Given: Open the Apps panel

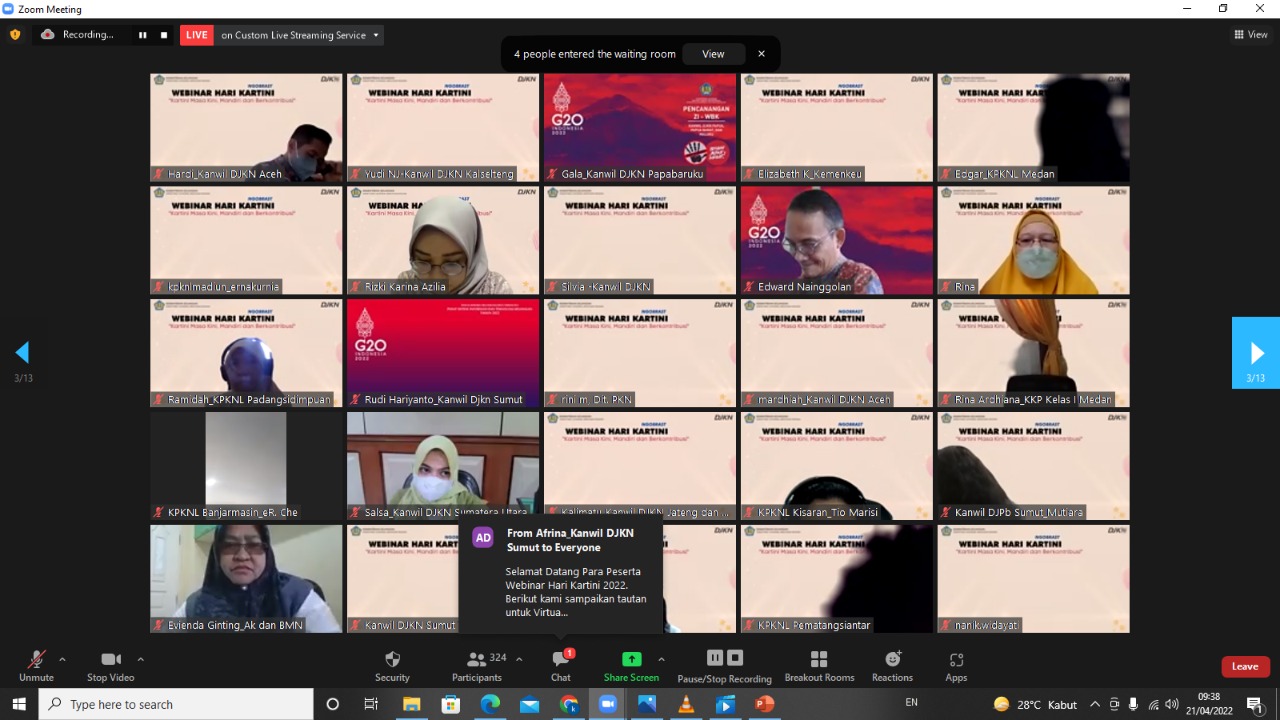Looking at the screenshot, I should point(956,660).
